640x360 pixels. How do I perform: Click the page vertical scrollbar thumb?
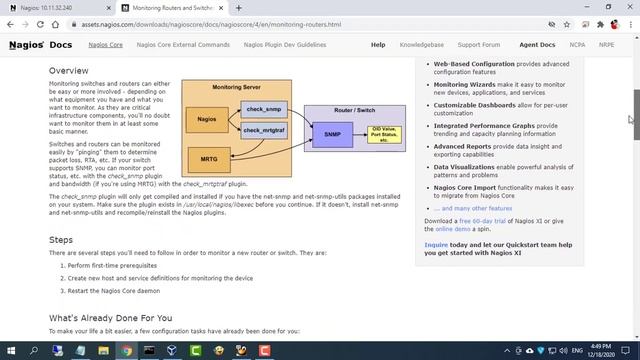coord(636,115)
